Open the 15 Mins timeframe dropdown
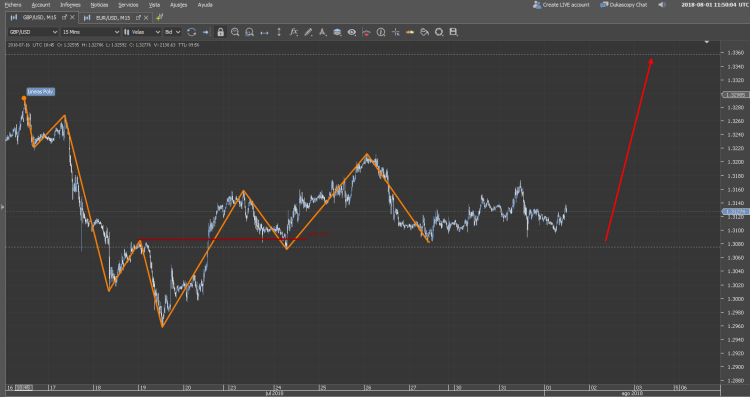750x397 pixels. click(90, 32)
